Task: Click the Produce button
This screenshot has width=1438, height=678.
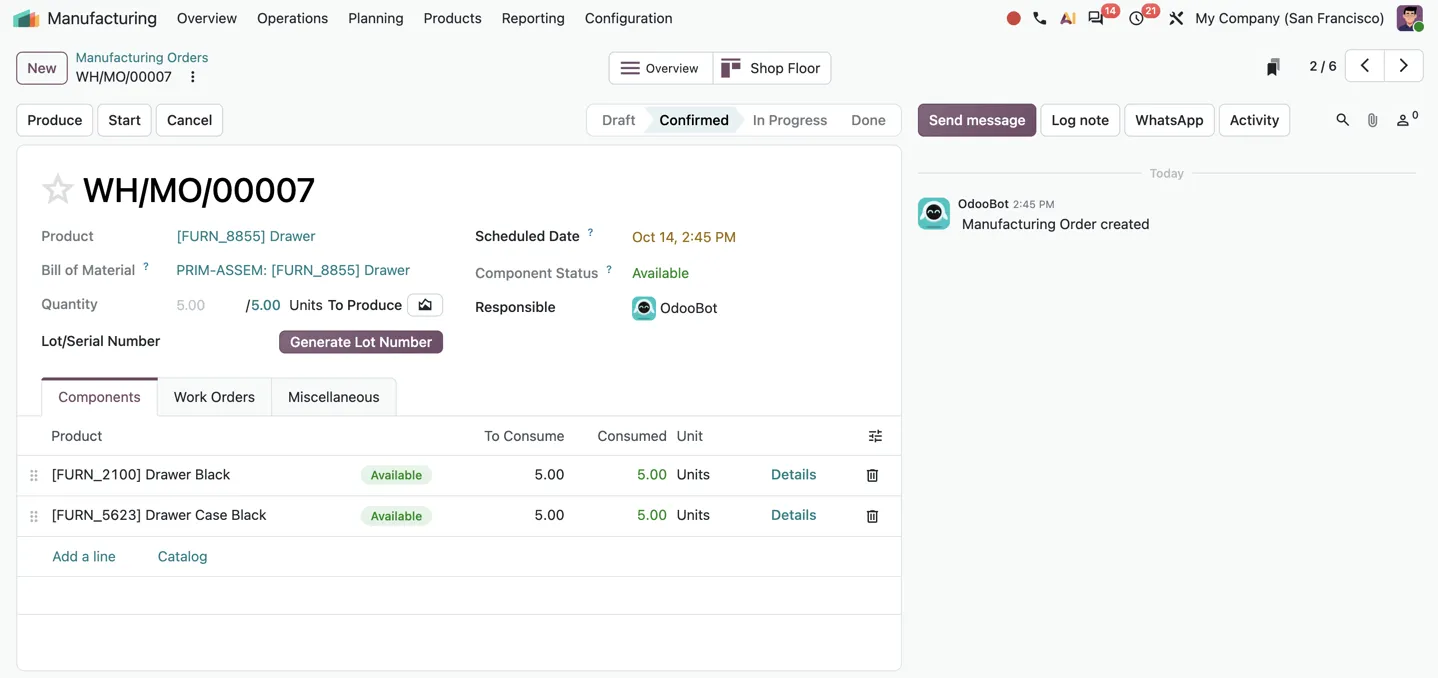Action: pyautogui.click(x=55, y=120)
